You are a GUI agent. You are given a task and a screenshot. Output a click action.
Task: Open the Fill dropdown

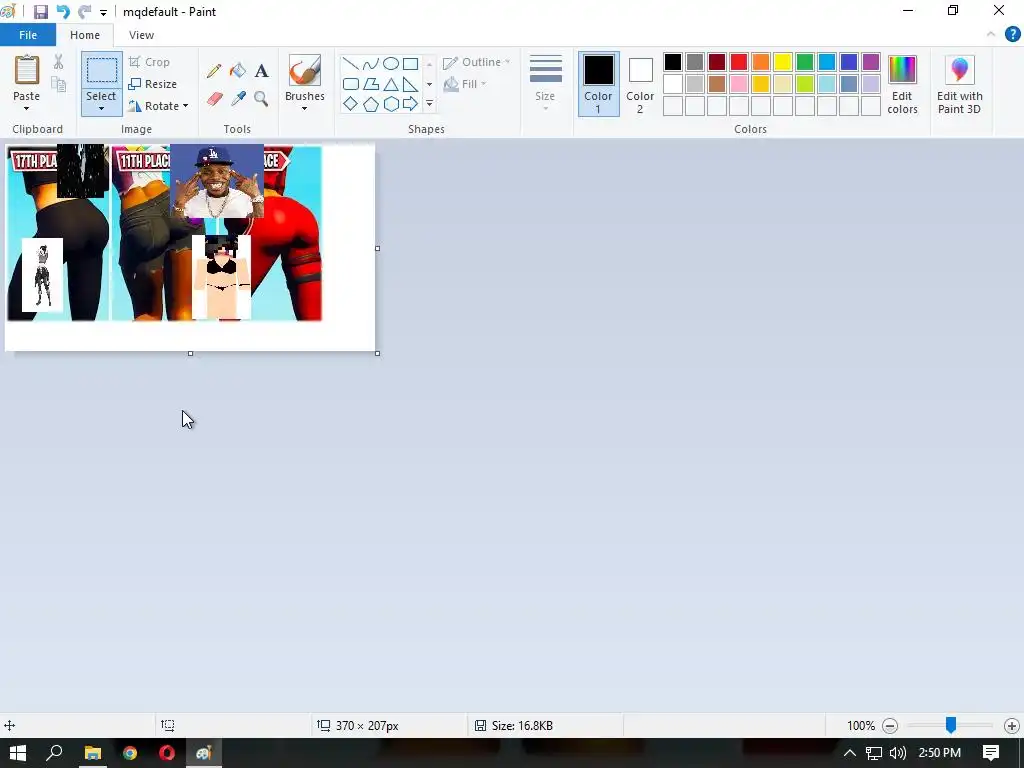point(465,84)
